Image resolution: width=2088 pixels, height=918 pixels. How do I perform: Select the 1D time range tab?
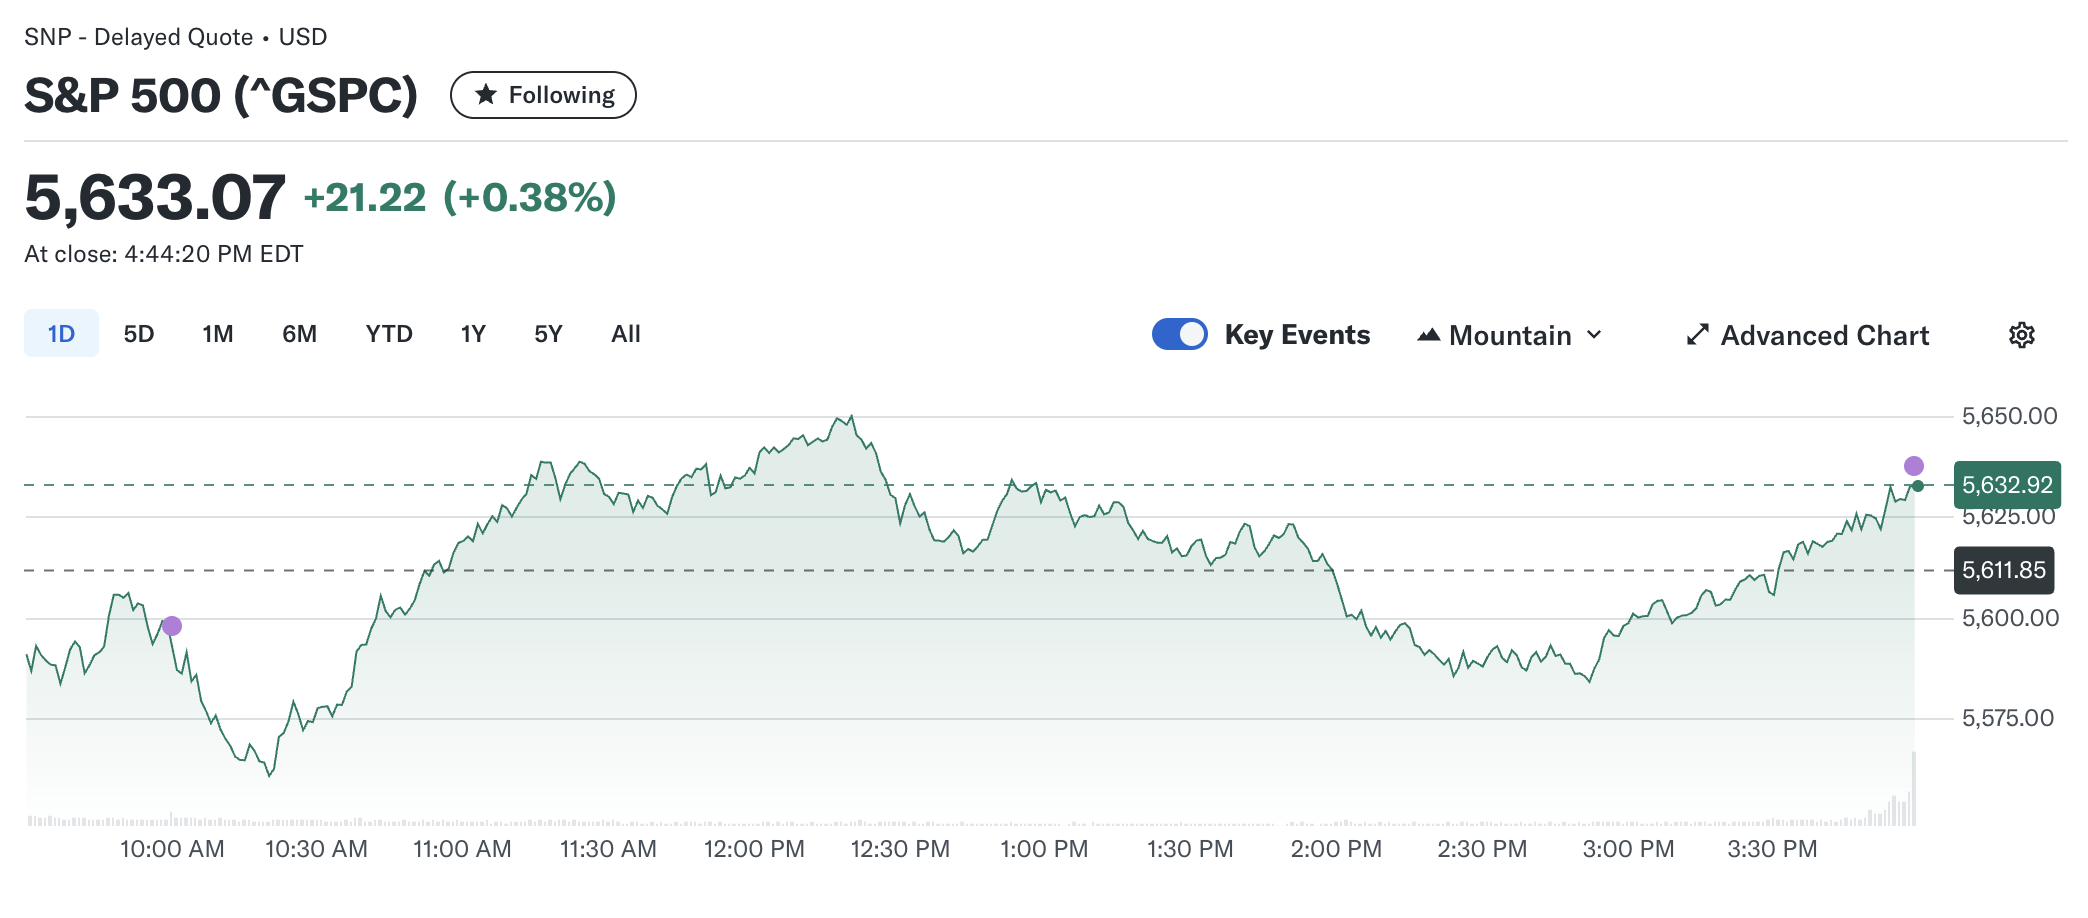tap(62, 333)
